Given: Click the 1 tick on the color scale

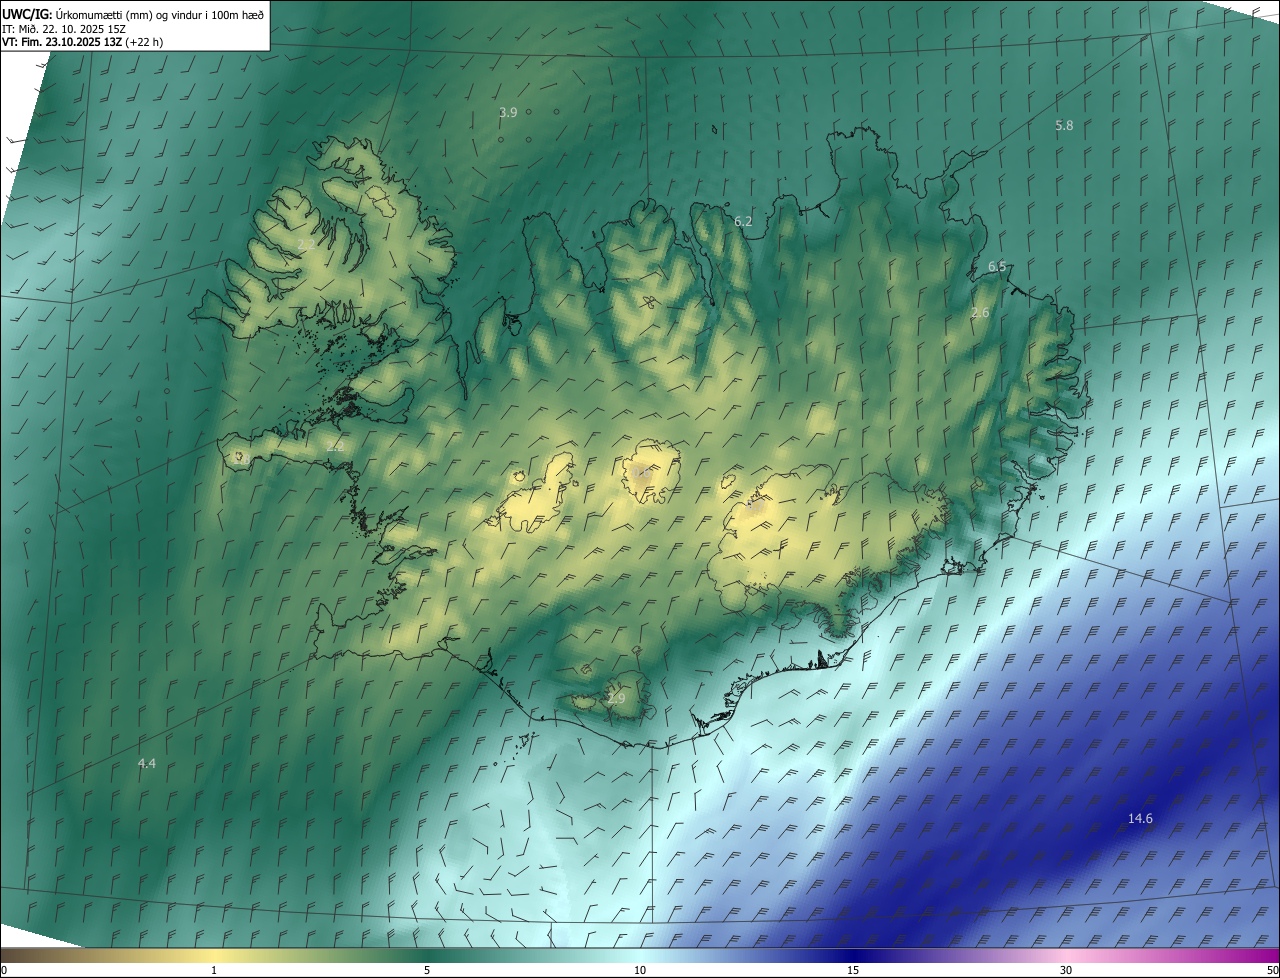Looking at the screenshot, I should pyautogui.click(x=214, y=970).
